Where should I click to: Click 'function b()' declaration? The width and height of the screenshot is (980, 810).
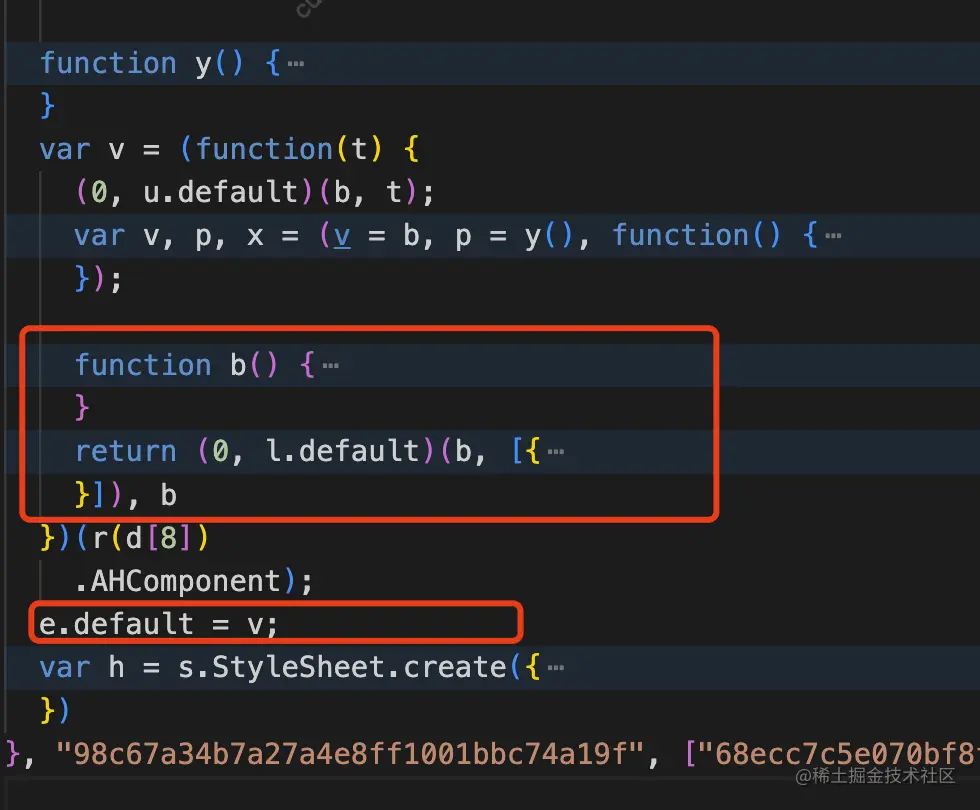coord(176,365)
